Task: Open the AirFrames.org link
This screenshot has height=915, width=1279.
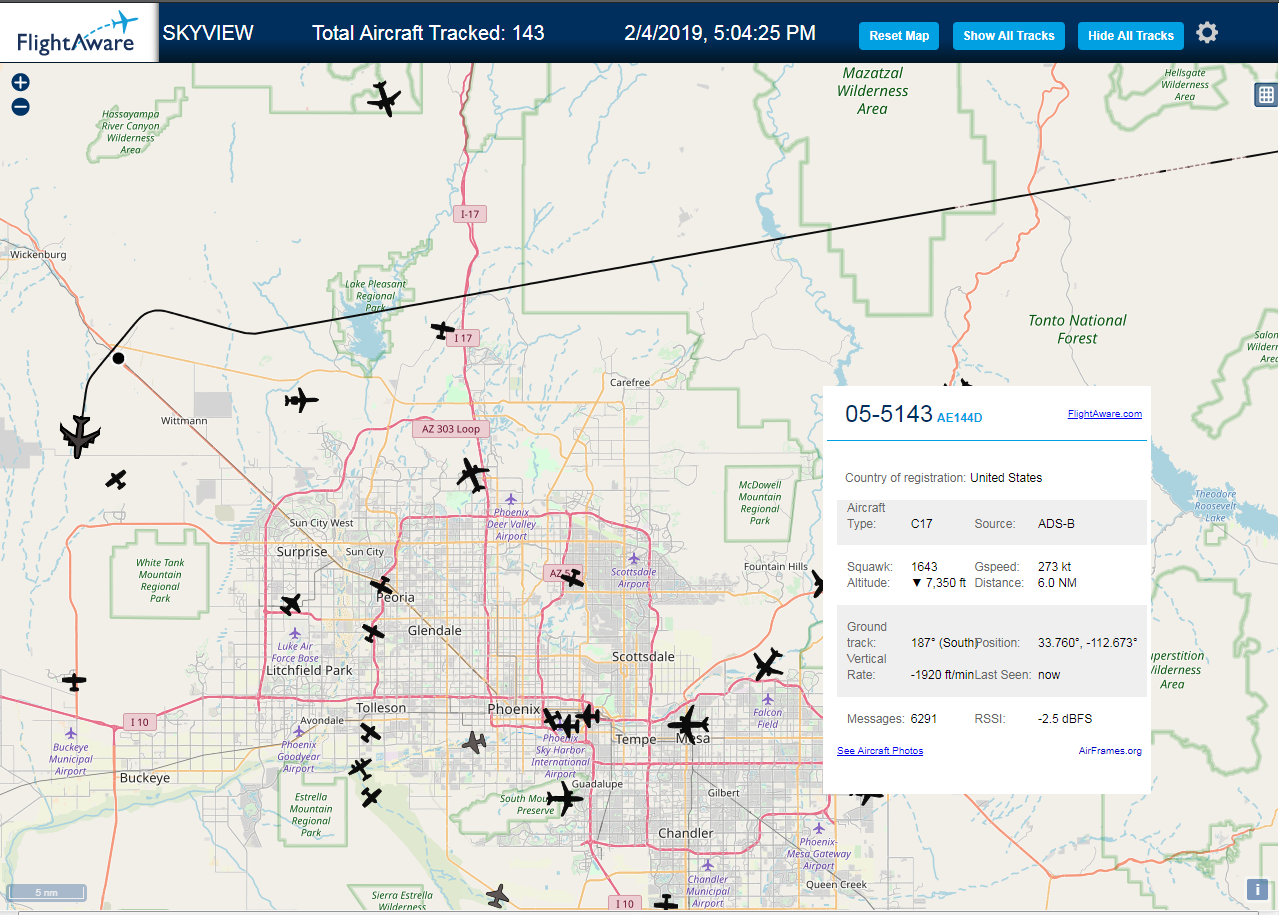Action: (x=1110, y=750)
